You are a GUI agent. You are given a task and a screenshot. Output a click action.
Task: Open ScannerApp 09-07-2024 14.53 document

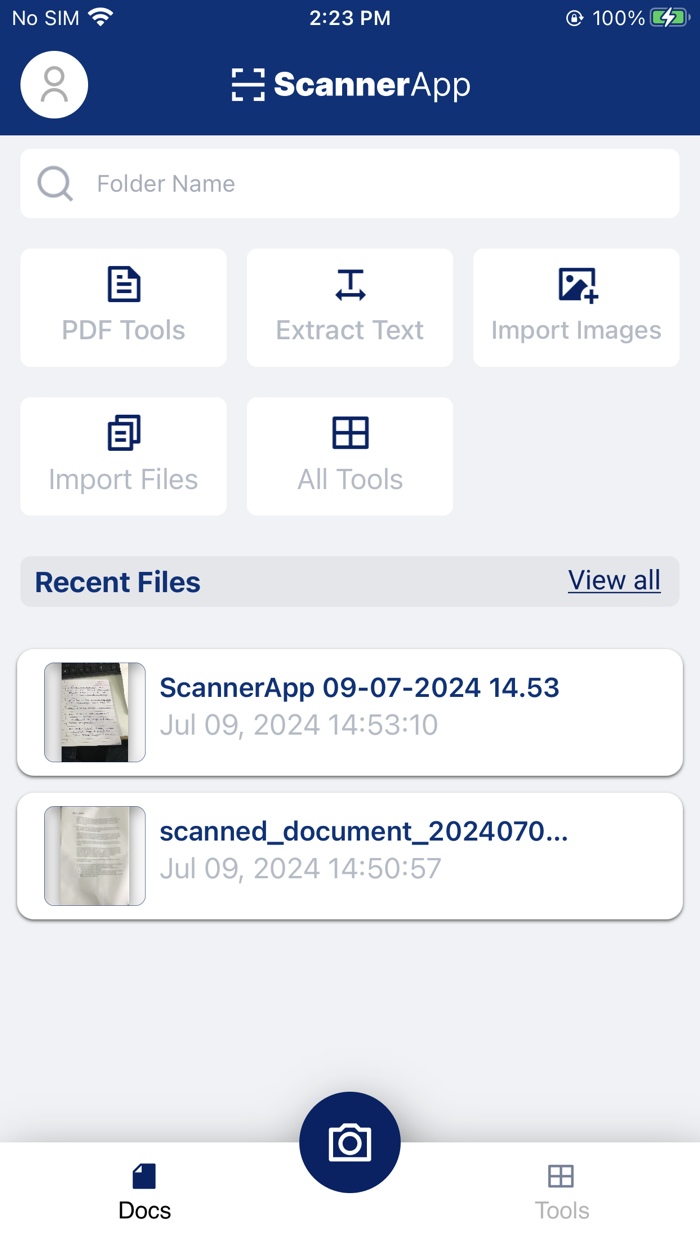pos(360,687)
